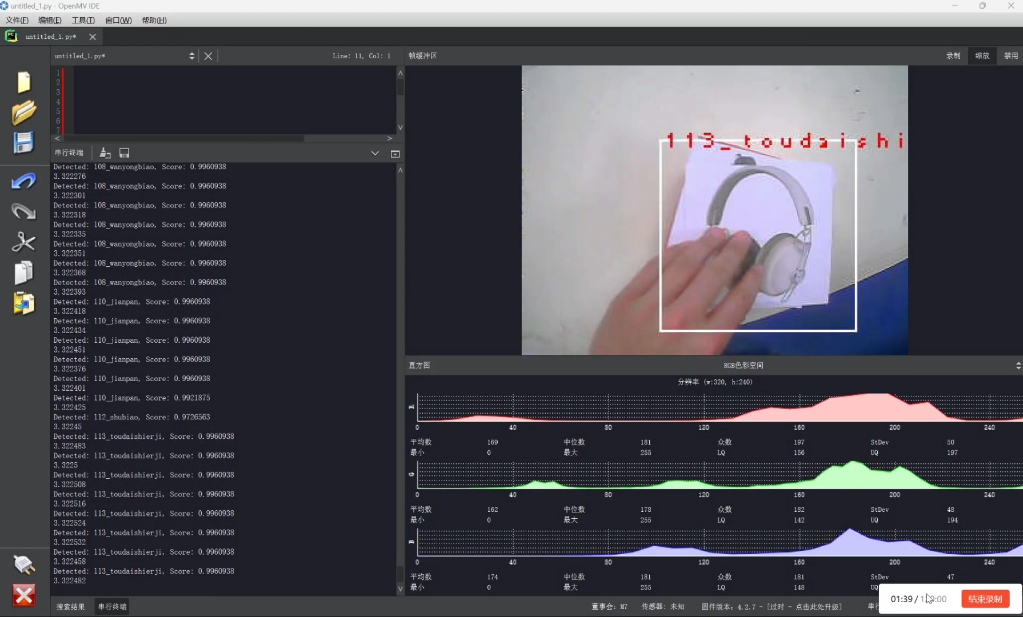Stop the running script with the red X
Image resolution: width=1023 pixels, height=617 pixels.
click(x=23, y=595)
